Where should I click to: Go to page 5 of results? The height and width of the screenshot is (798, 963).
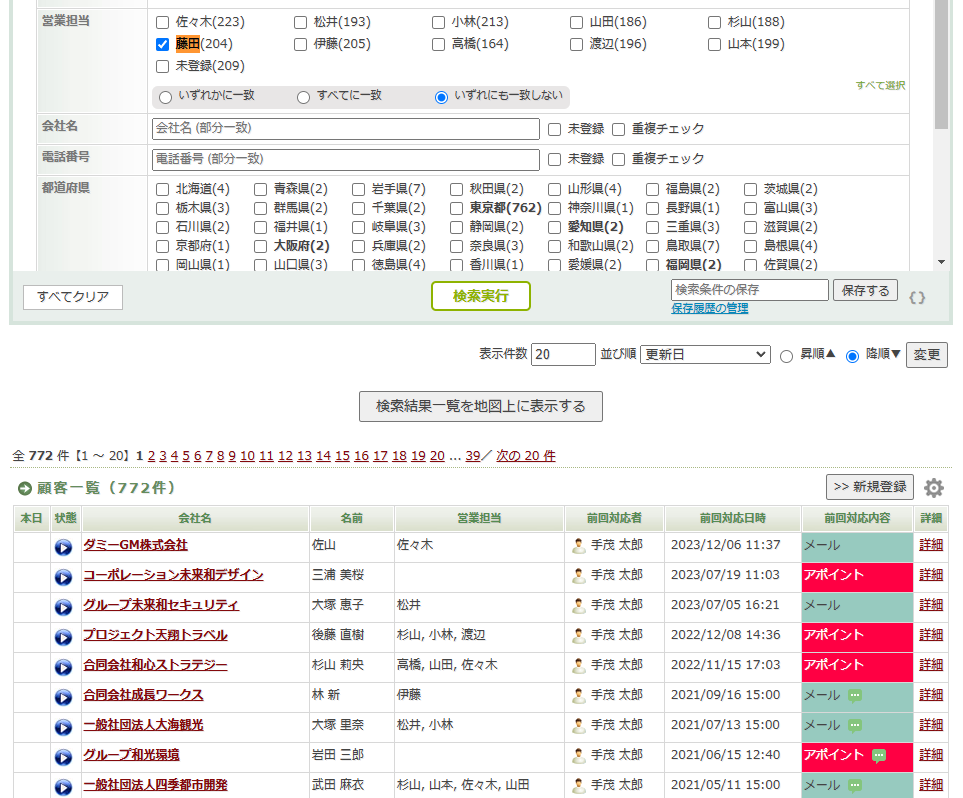[x=186, y=456]
